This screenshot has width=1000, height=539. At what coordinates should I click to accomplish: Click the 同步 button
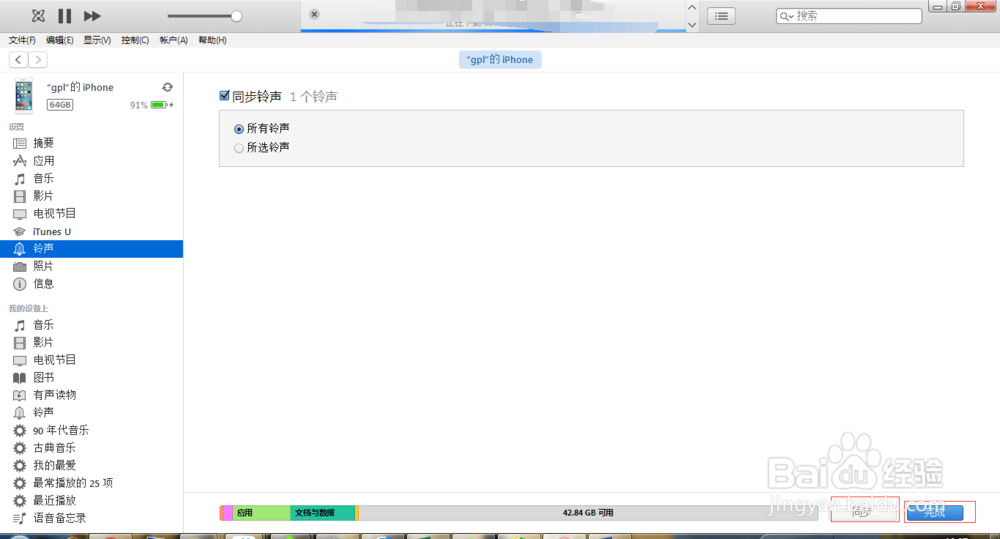(x=864, y=511)
